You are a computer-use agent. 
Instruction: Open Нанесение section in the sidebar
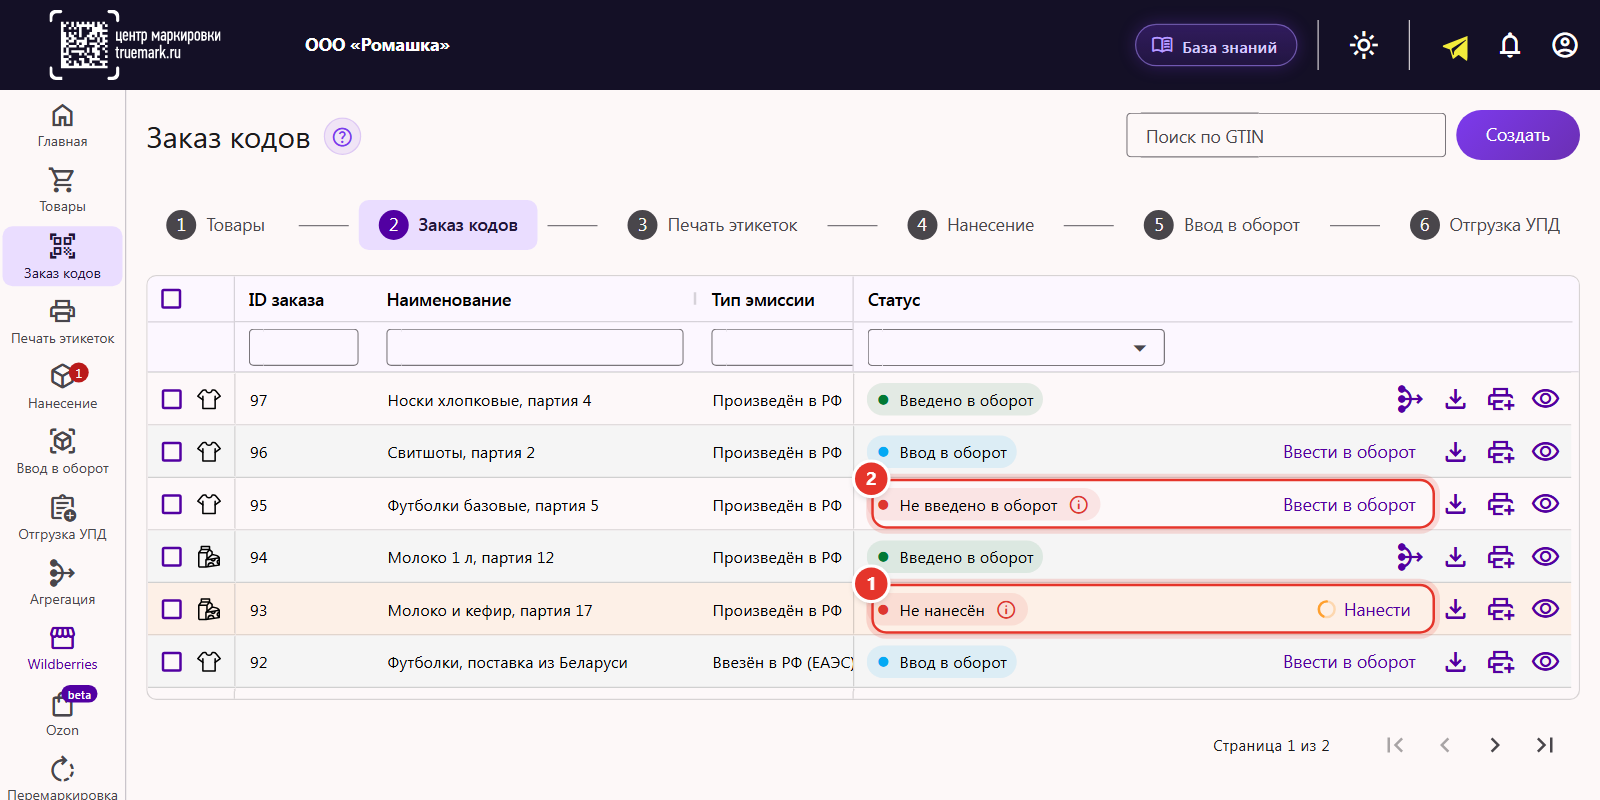point(62,388)
